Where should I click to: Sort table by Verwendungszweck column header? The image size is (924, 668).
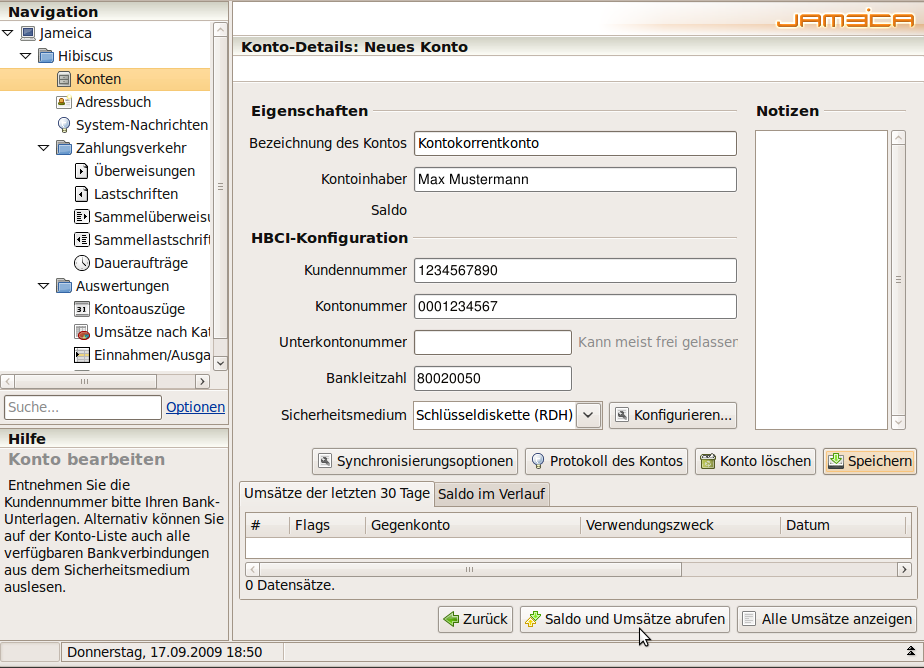coord(681,525)
